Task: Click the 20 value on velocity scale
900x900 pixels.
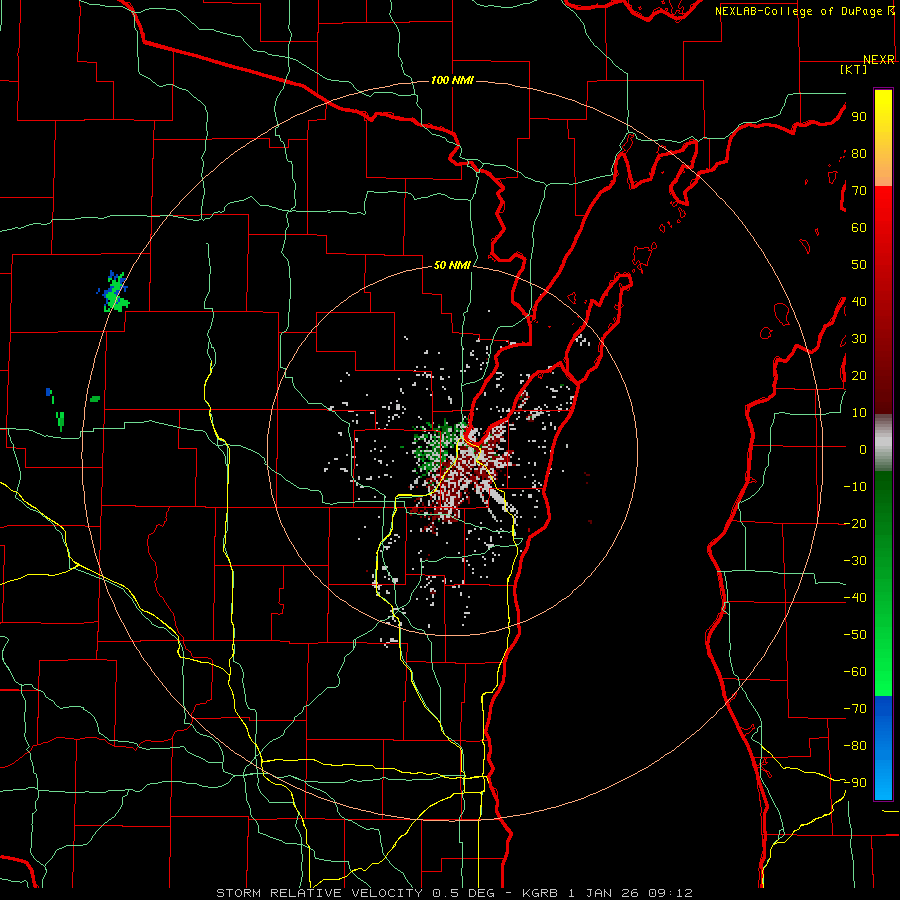Action: click(x=859, y=376)
